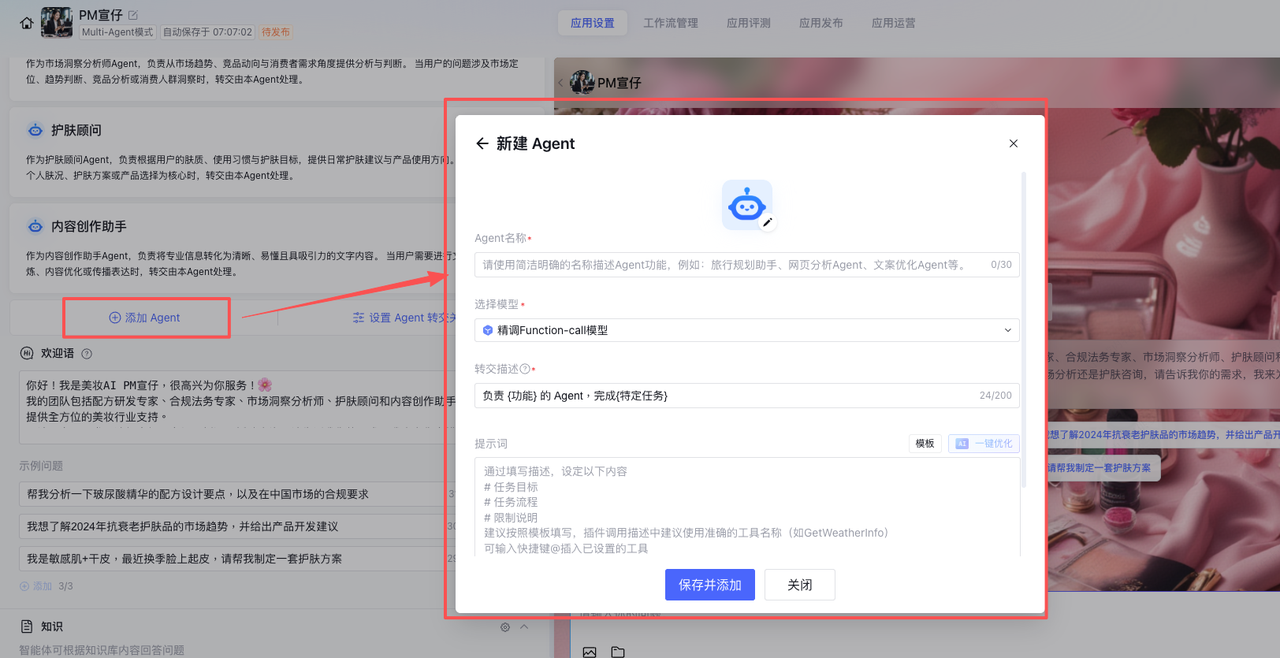Click the image icon below chat preview
This screenshot has height=658, width=1280.
tap(589, 652)
